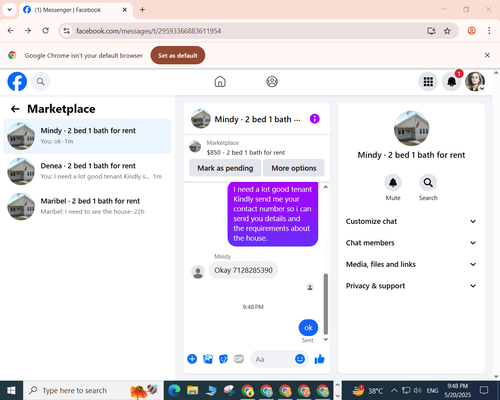Open the Windows notification center icon
The image size is (500, 400).
pyautogui.click(x=484, y=390)
